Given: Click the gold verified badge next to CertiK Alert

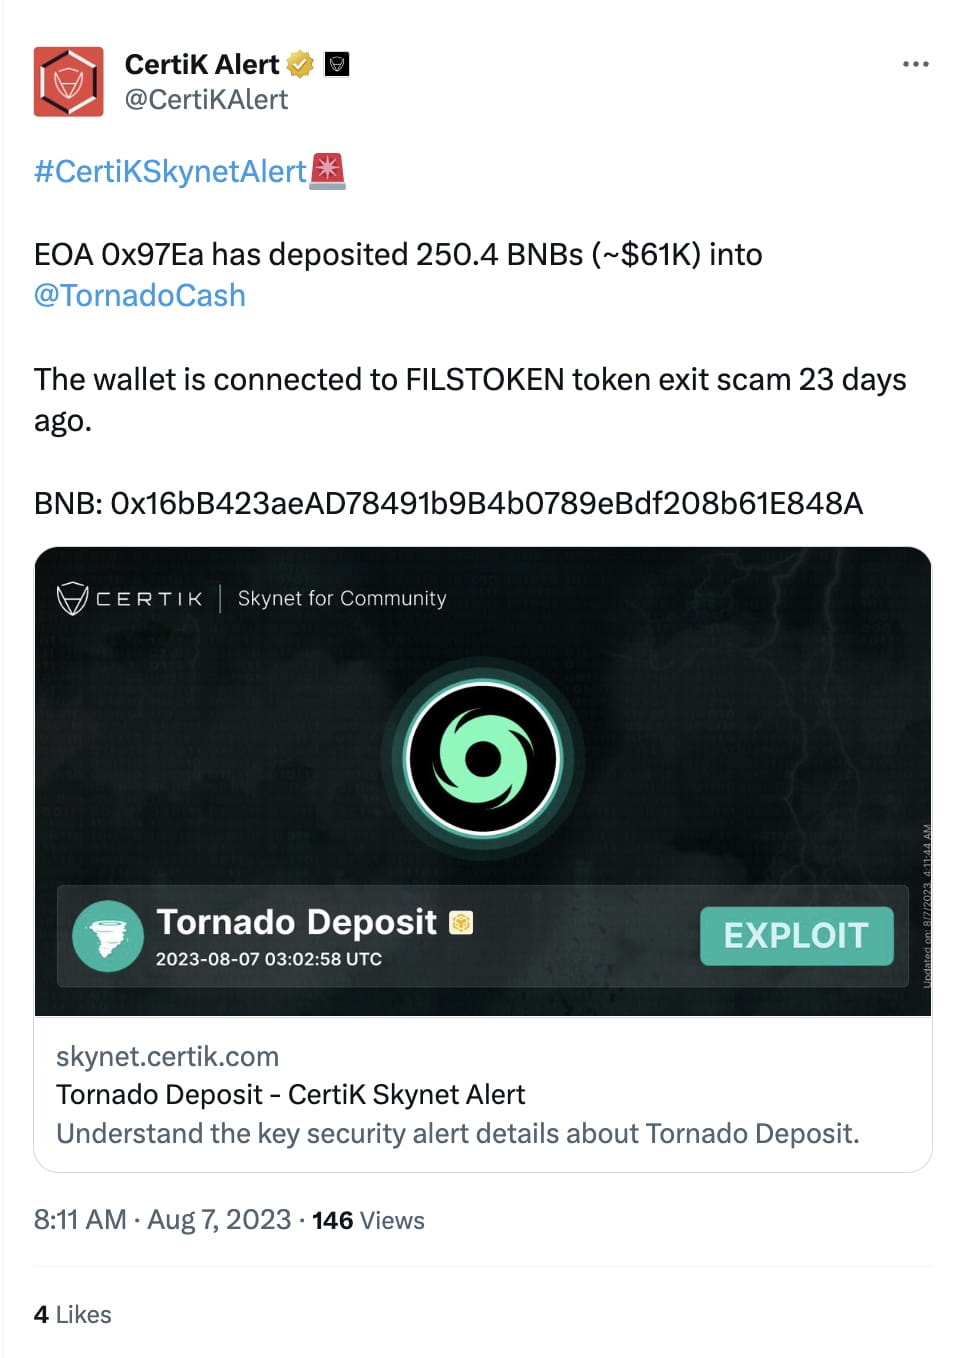Looking at the screenshot, I should (x=299, y=63).
